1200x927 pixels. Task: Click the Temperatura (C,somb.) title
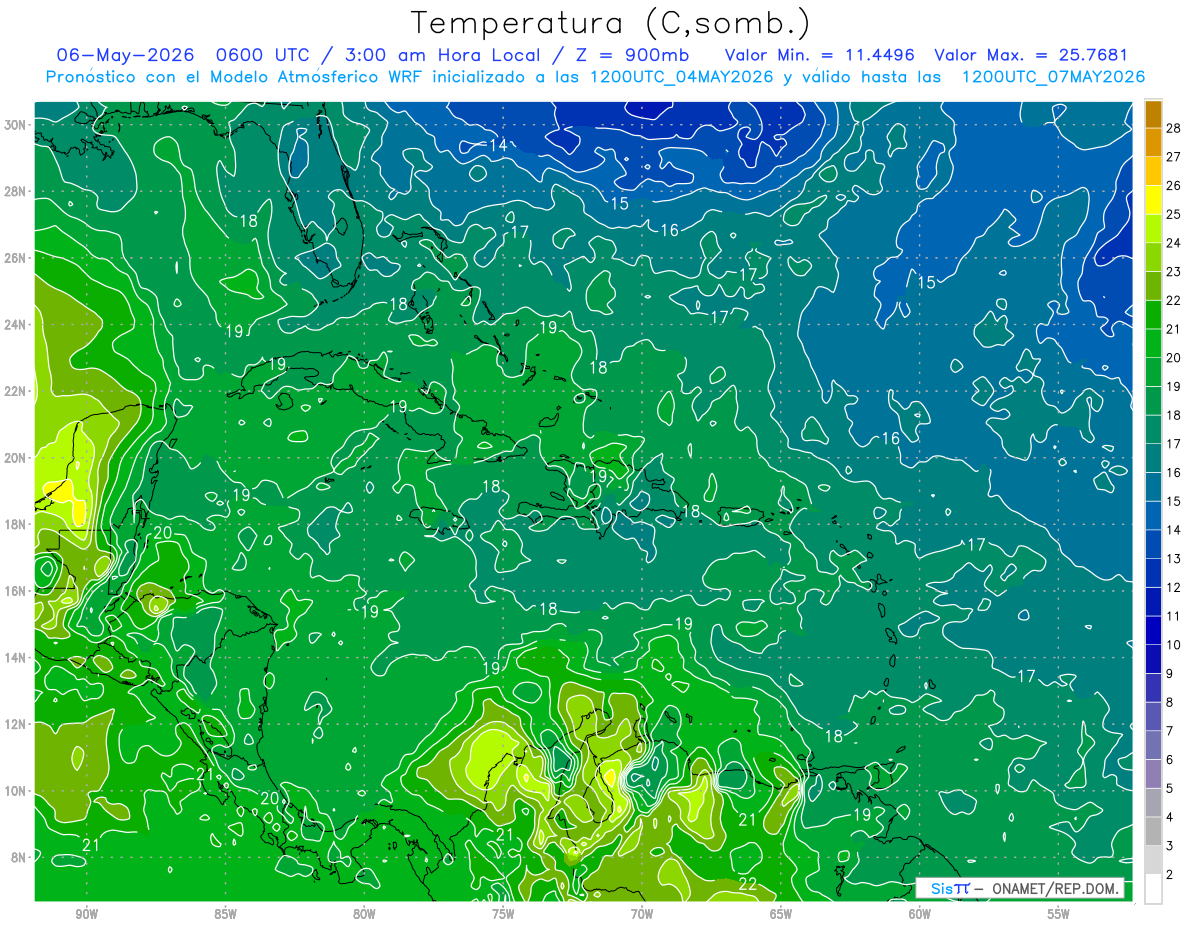(x=612, y=23)
